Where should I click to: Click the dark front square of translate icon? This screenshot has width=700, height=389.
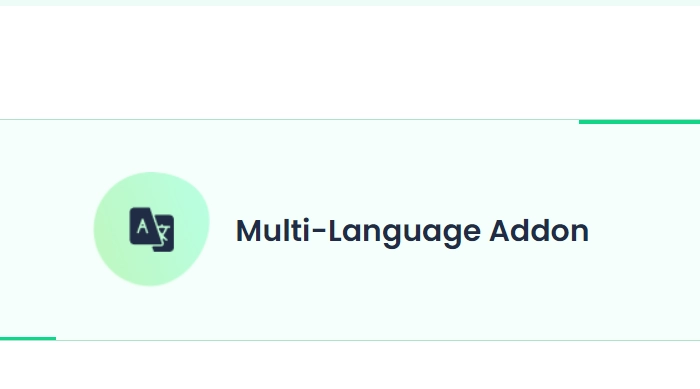click(142, 226)
